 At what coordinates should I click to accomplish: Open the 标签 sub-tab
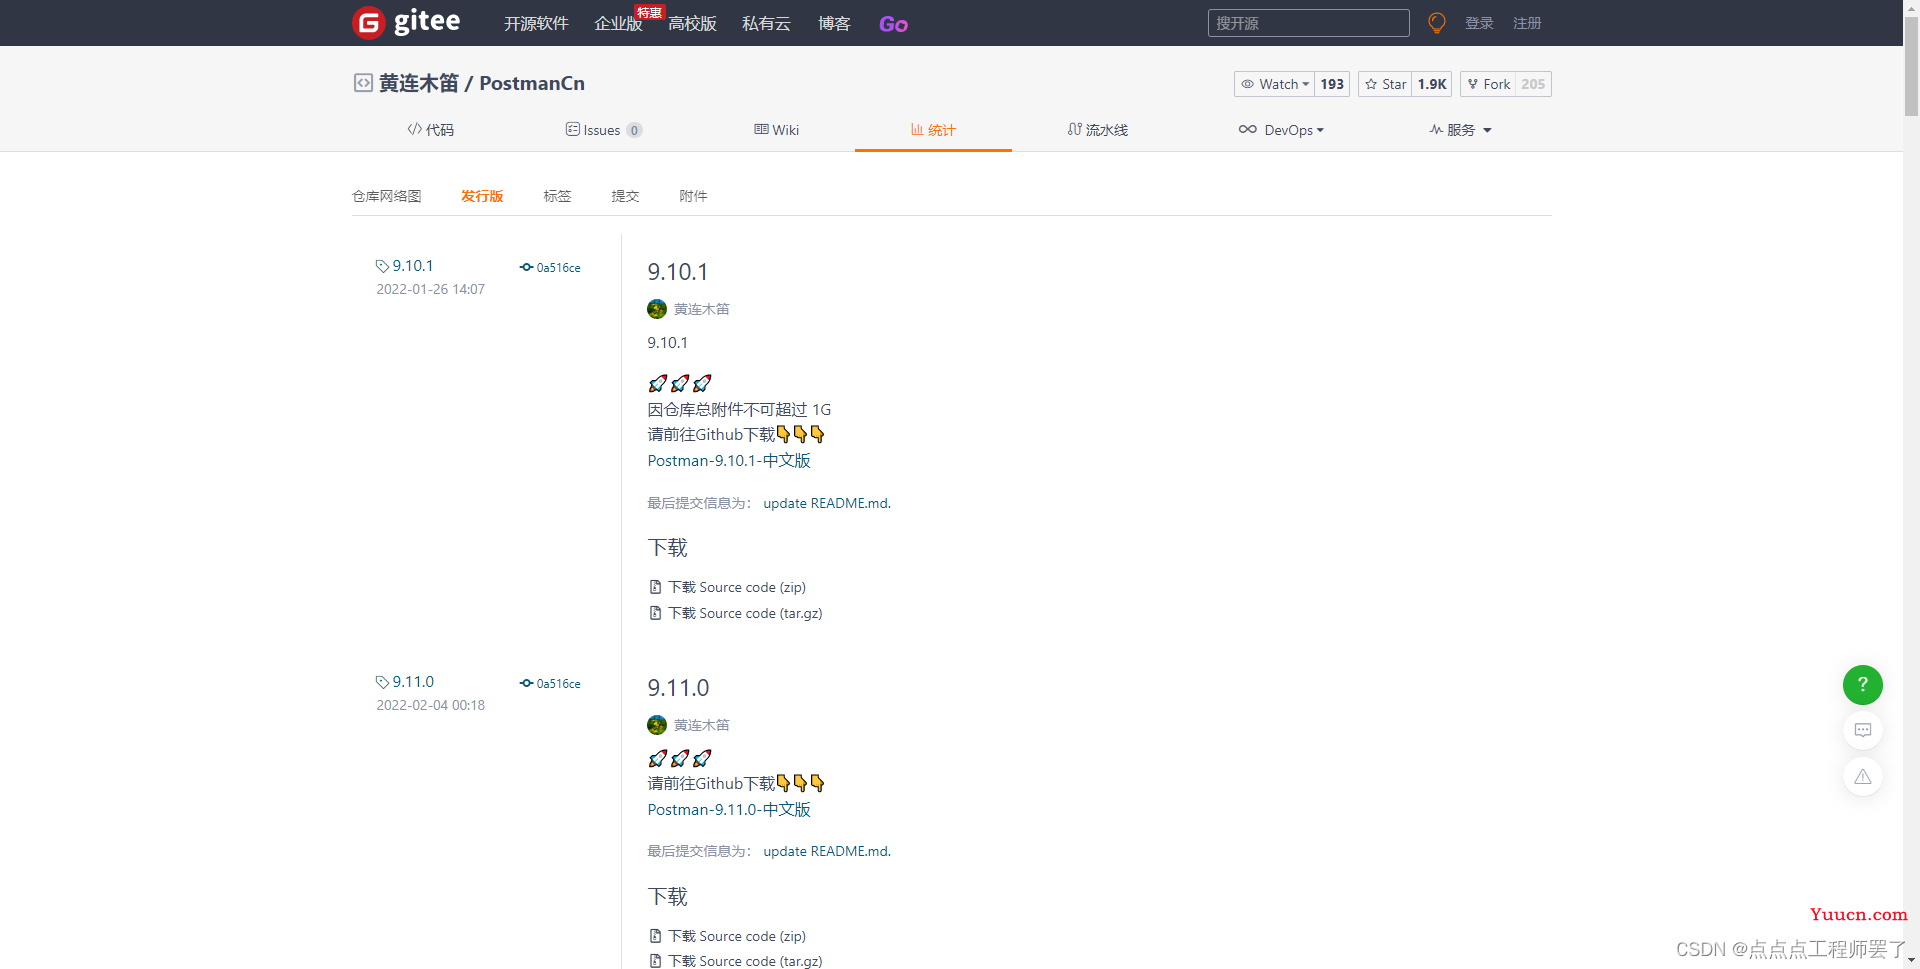click(557, 196)
